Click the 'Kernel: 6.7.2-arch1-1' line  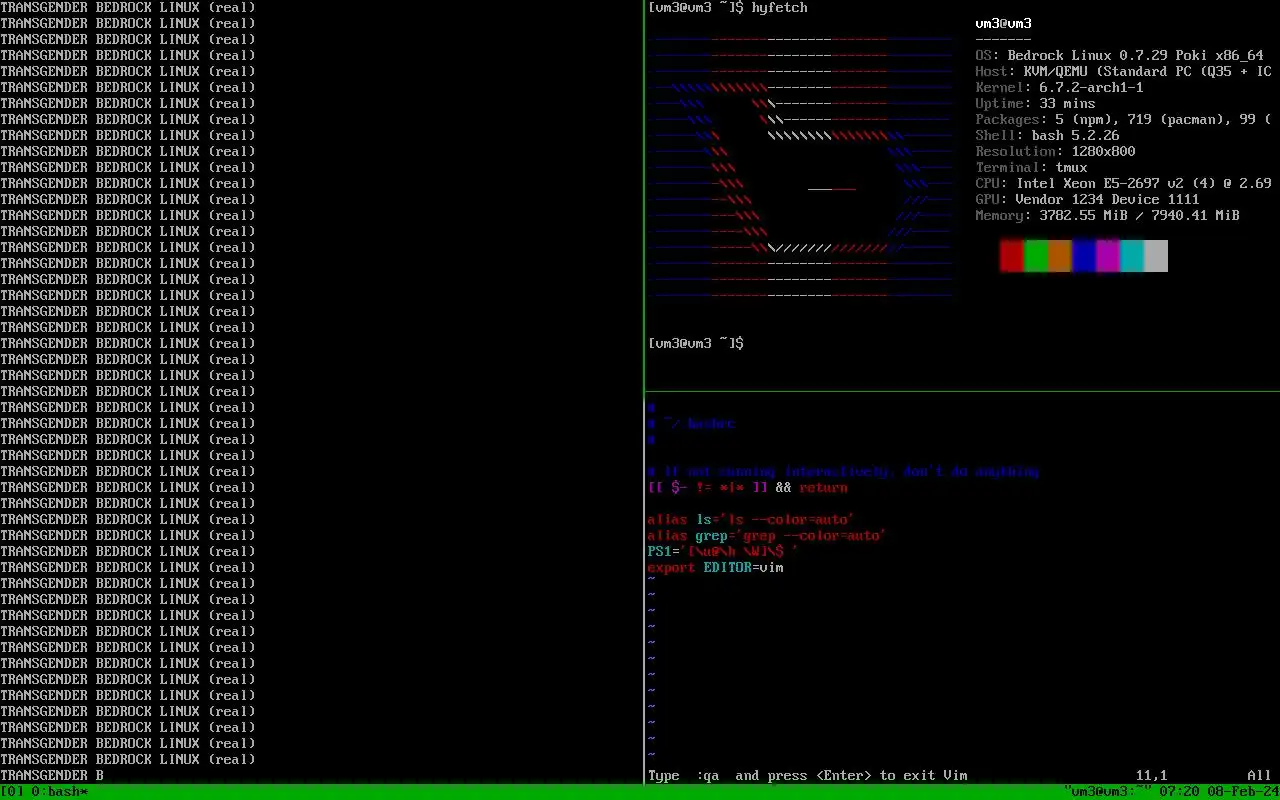point(1060,88)
